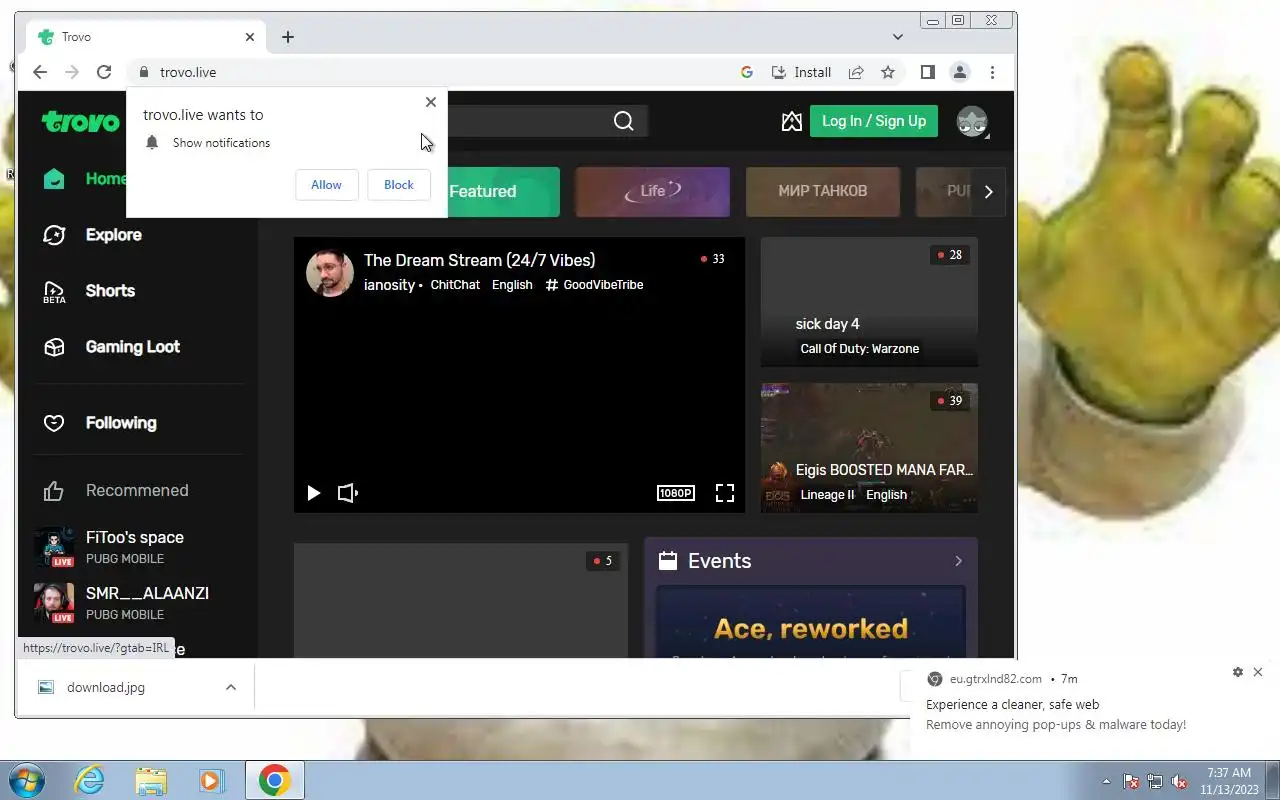Open download.jpg from downloads bar
Screen dimensions: 1280x800
tap(106, 687)
